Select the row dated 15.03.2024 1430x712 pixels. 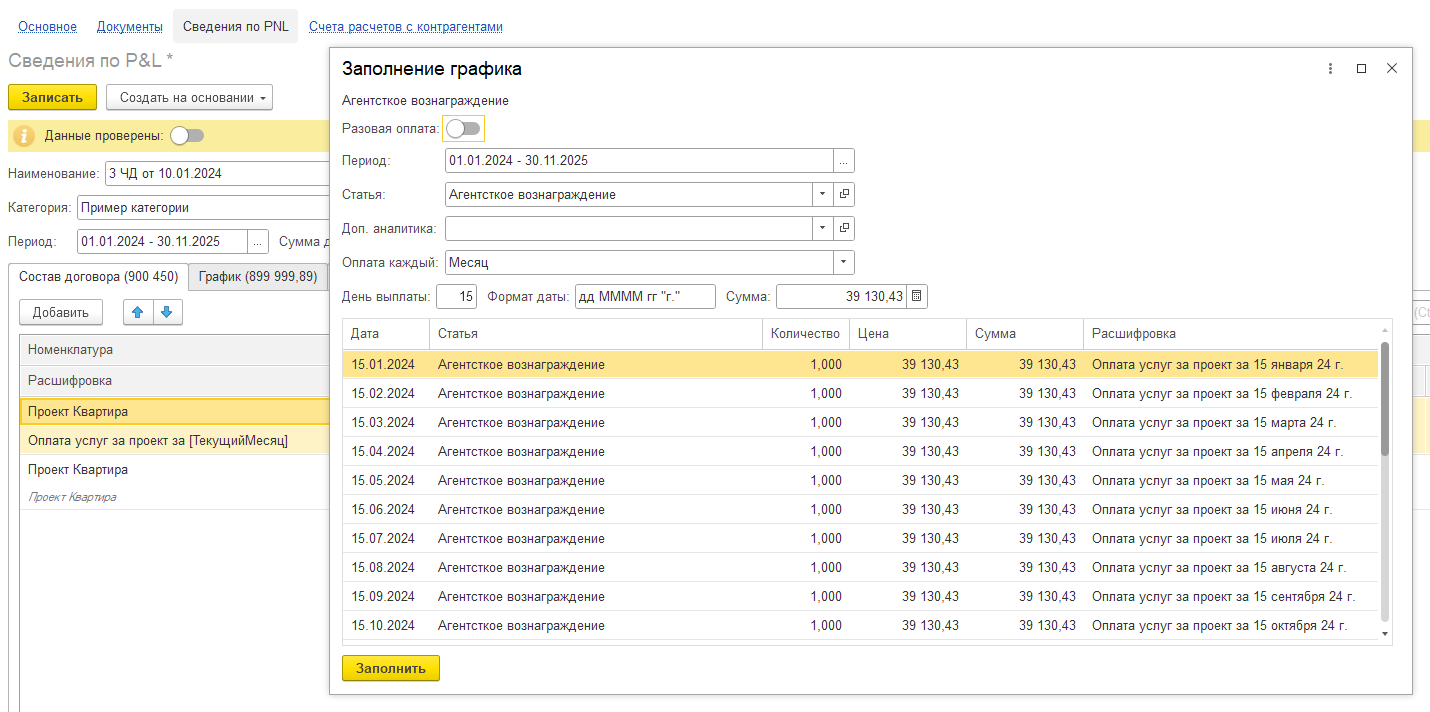(860, 422)
